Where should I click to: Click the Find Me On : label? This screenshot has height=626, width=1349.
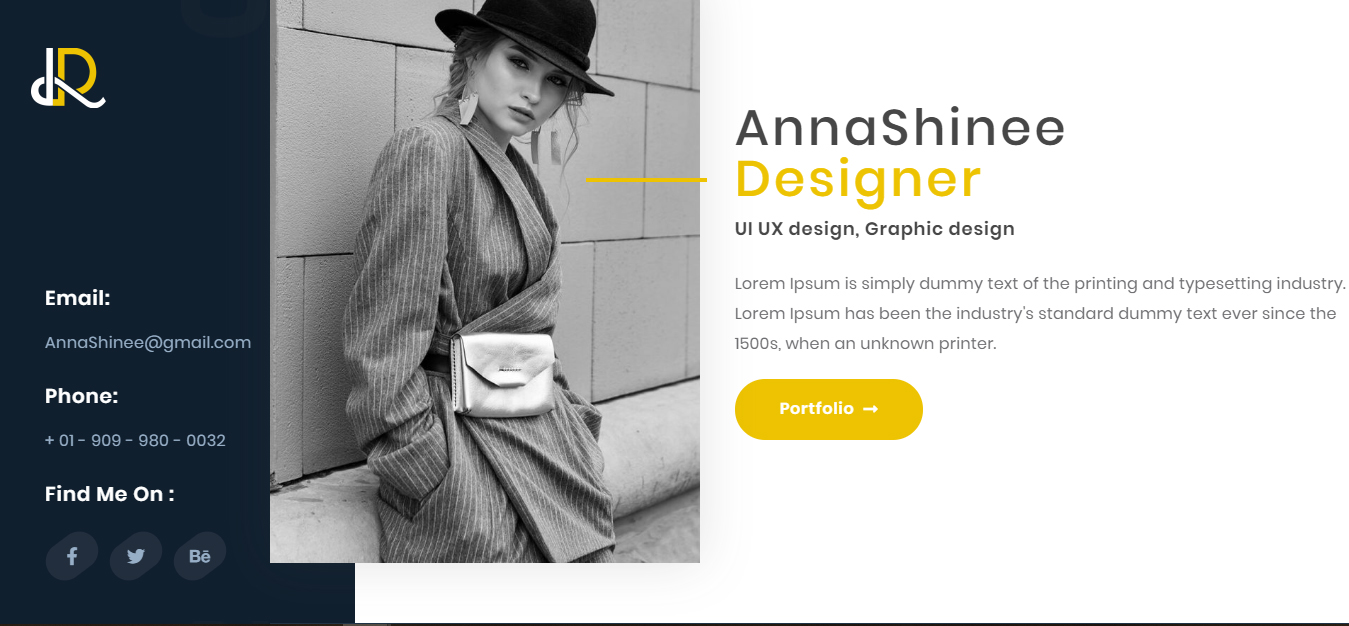[x=110, y=494]
